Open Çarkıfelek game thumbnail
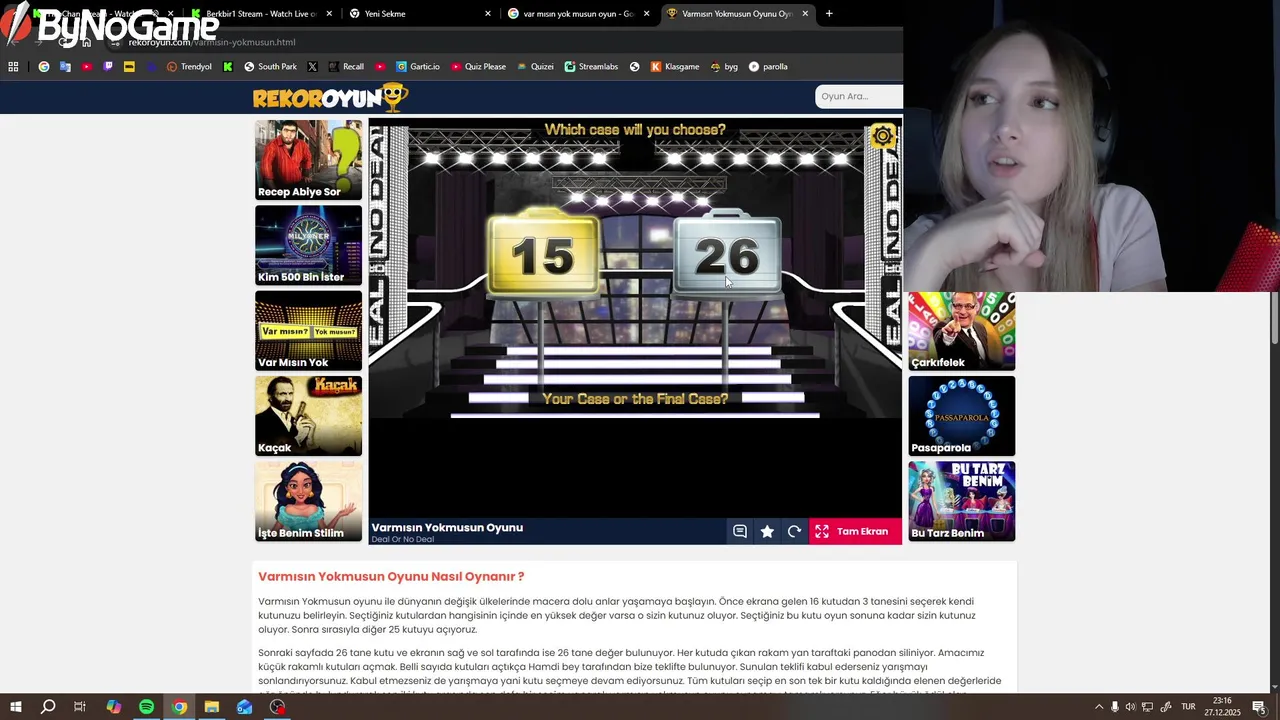Viewport: 1280px width, 720px height. point(961,331)
